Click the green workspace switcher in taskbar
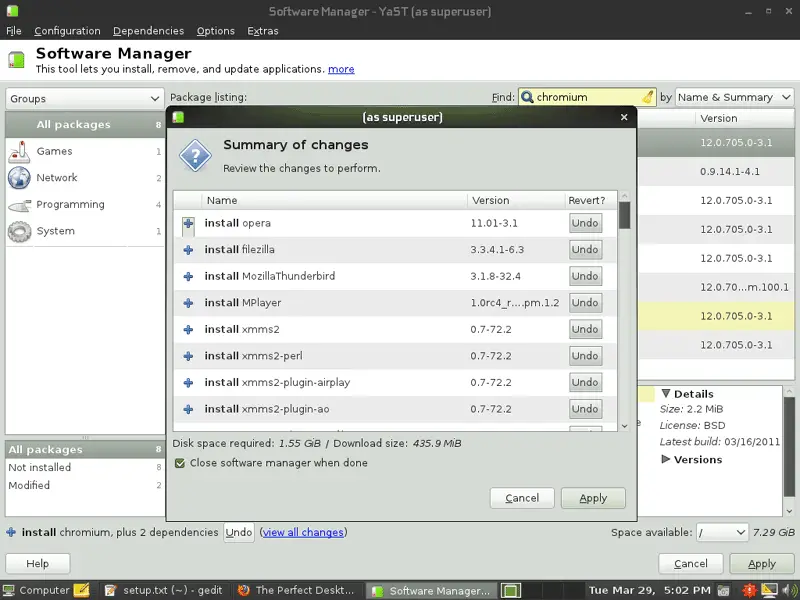The width and height of the screenshot is (800, 600). [510, 590]
